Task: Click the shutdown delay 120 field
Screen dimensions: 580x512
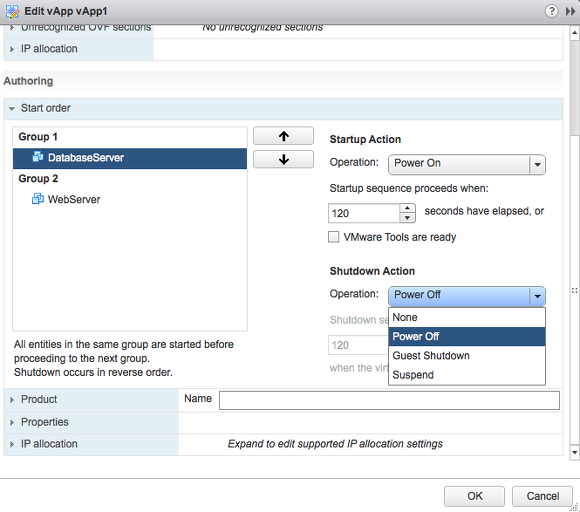Action: coord(358,345)
